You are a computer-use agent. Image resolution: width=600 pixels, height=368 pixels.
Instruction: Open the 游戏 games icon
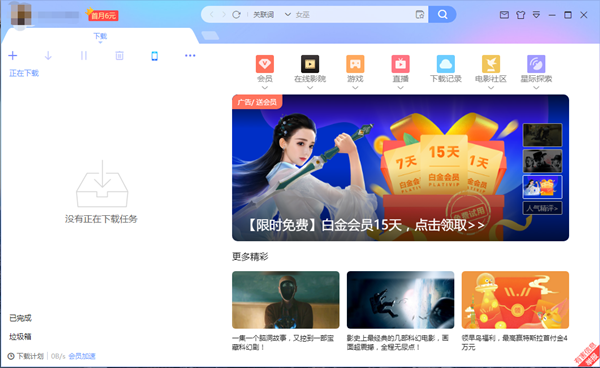[355, 64]
